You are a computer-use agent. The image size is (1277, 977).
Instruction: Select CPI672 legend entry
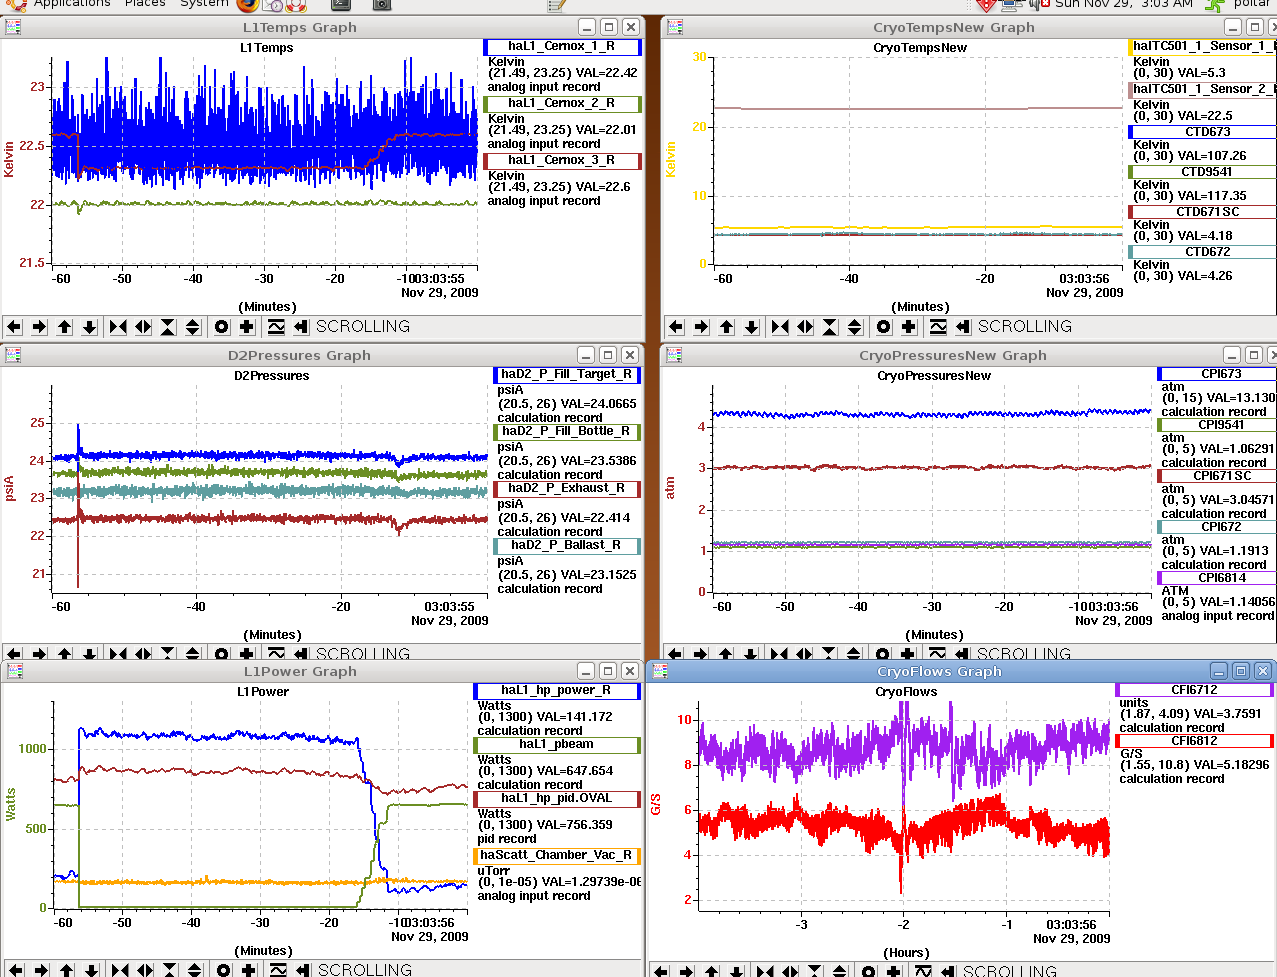(x=1217, y=527)
